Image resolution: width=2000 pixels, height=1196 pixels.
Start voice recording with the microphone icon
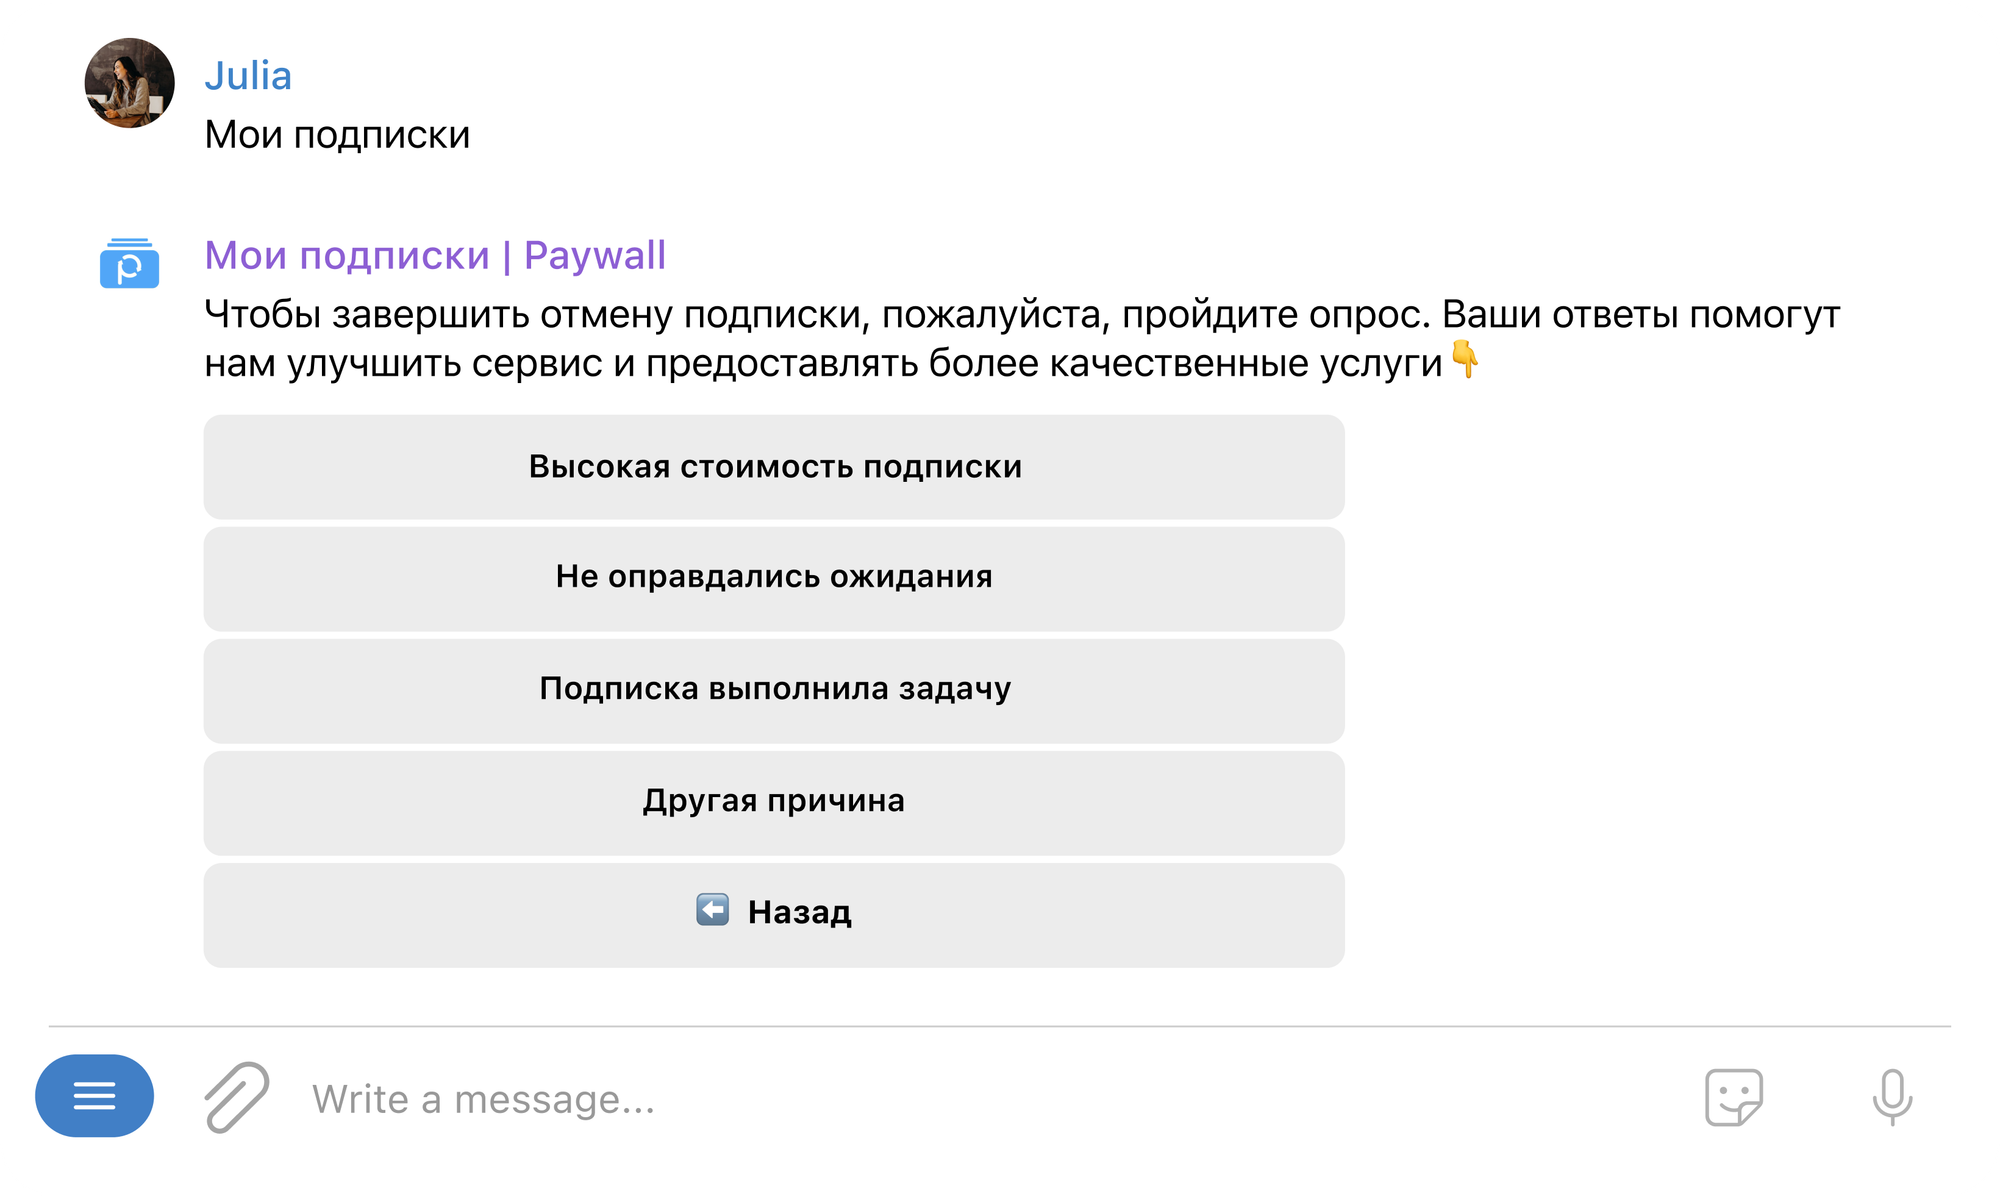[1892, 1097]
